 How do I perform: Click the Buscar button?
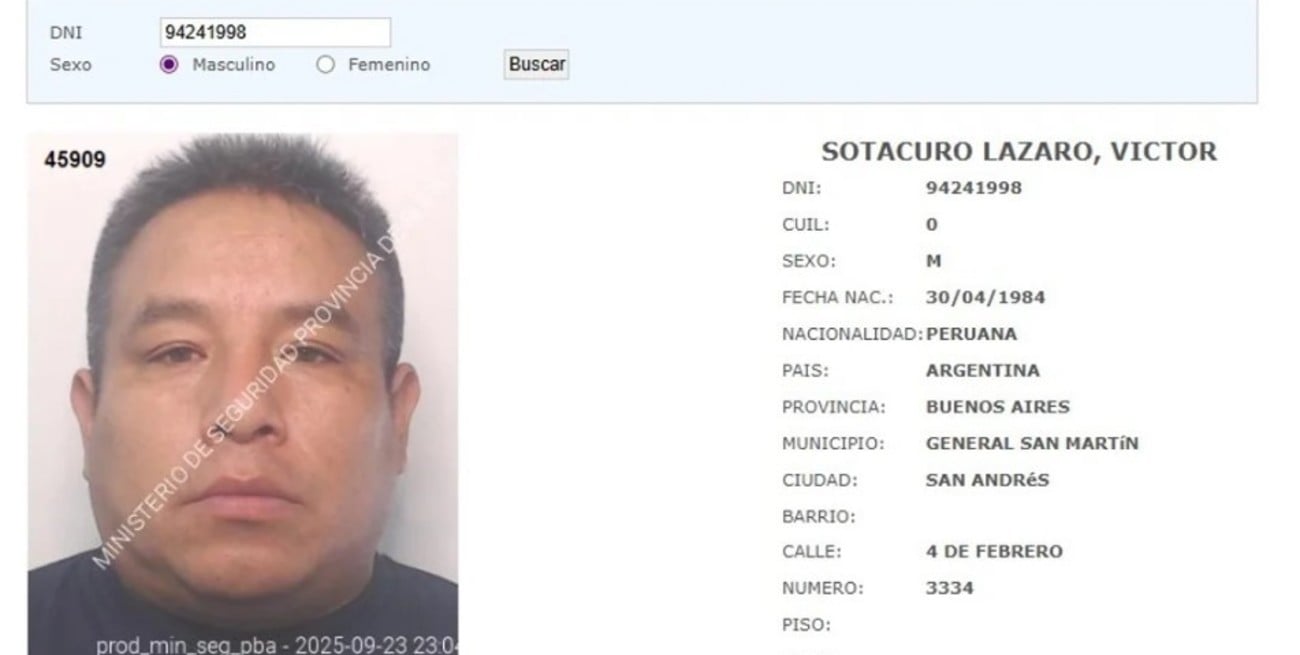coord(537,65)
